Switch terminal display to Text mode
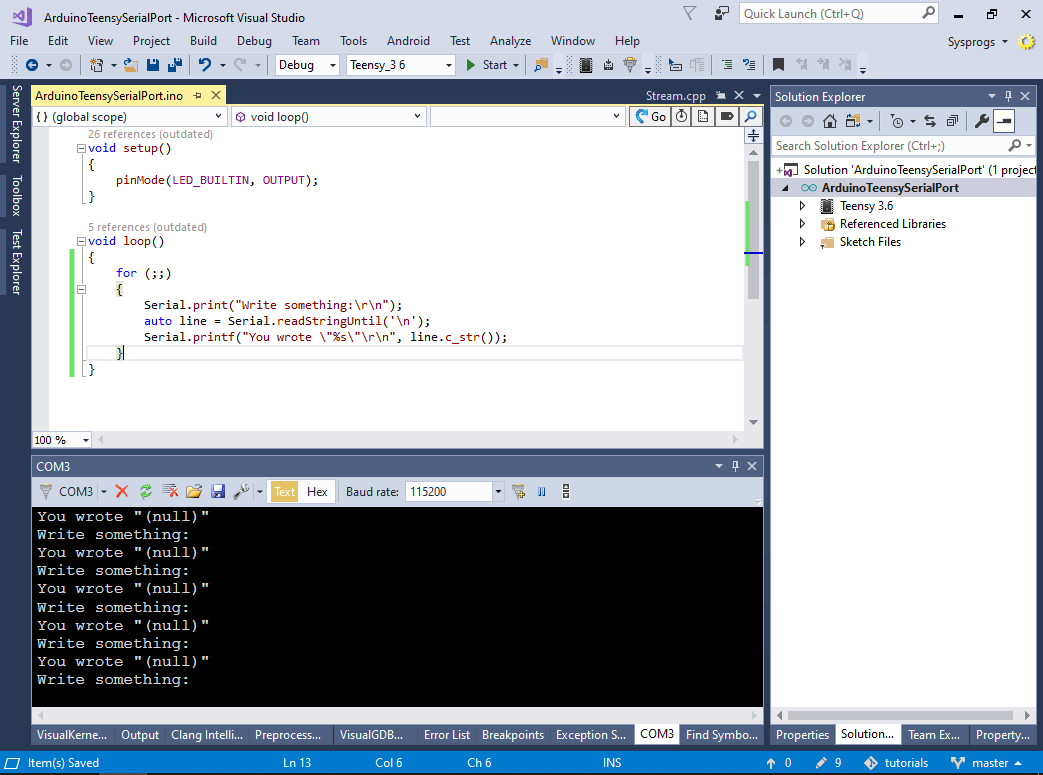The height and width of the screenshot is (775, 1043). pyautogui.click(x=284, y=492)
